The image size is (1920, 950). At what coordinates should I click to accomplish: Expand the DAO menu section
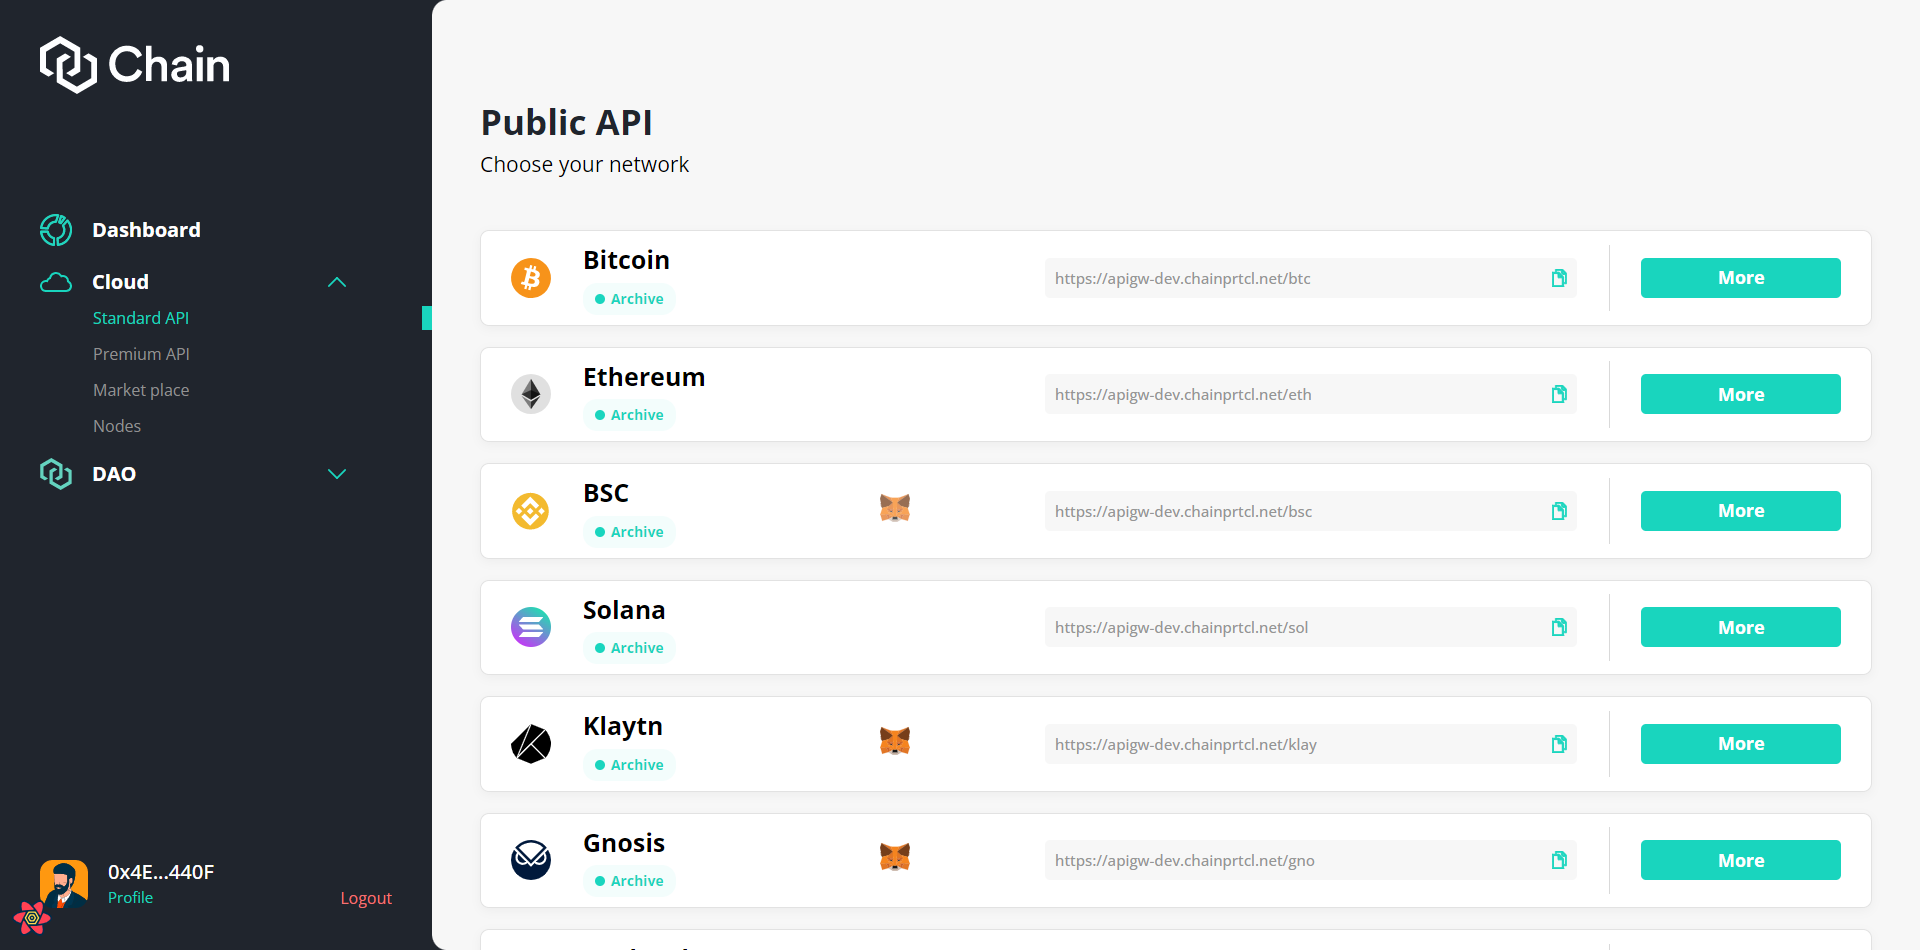(337, 474)
